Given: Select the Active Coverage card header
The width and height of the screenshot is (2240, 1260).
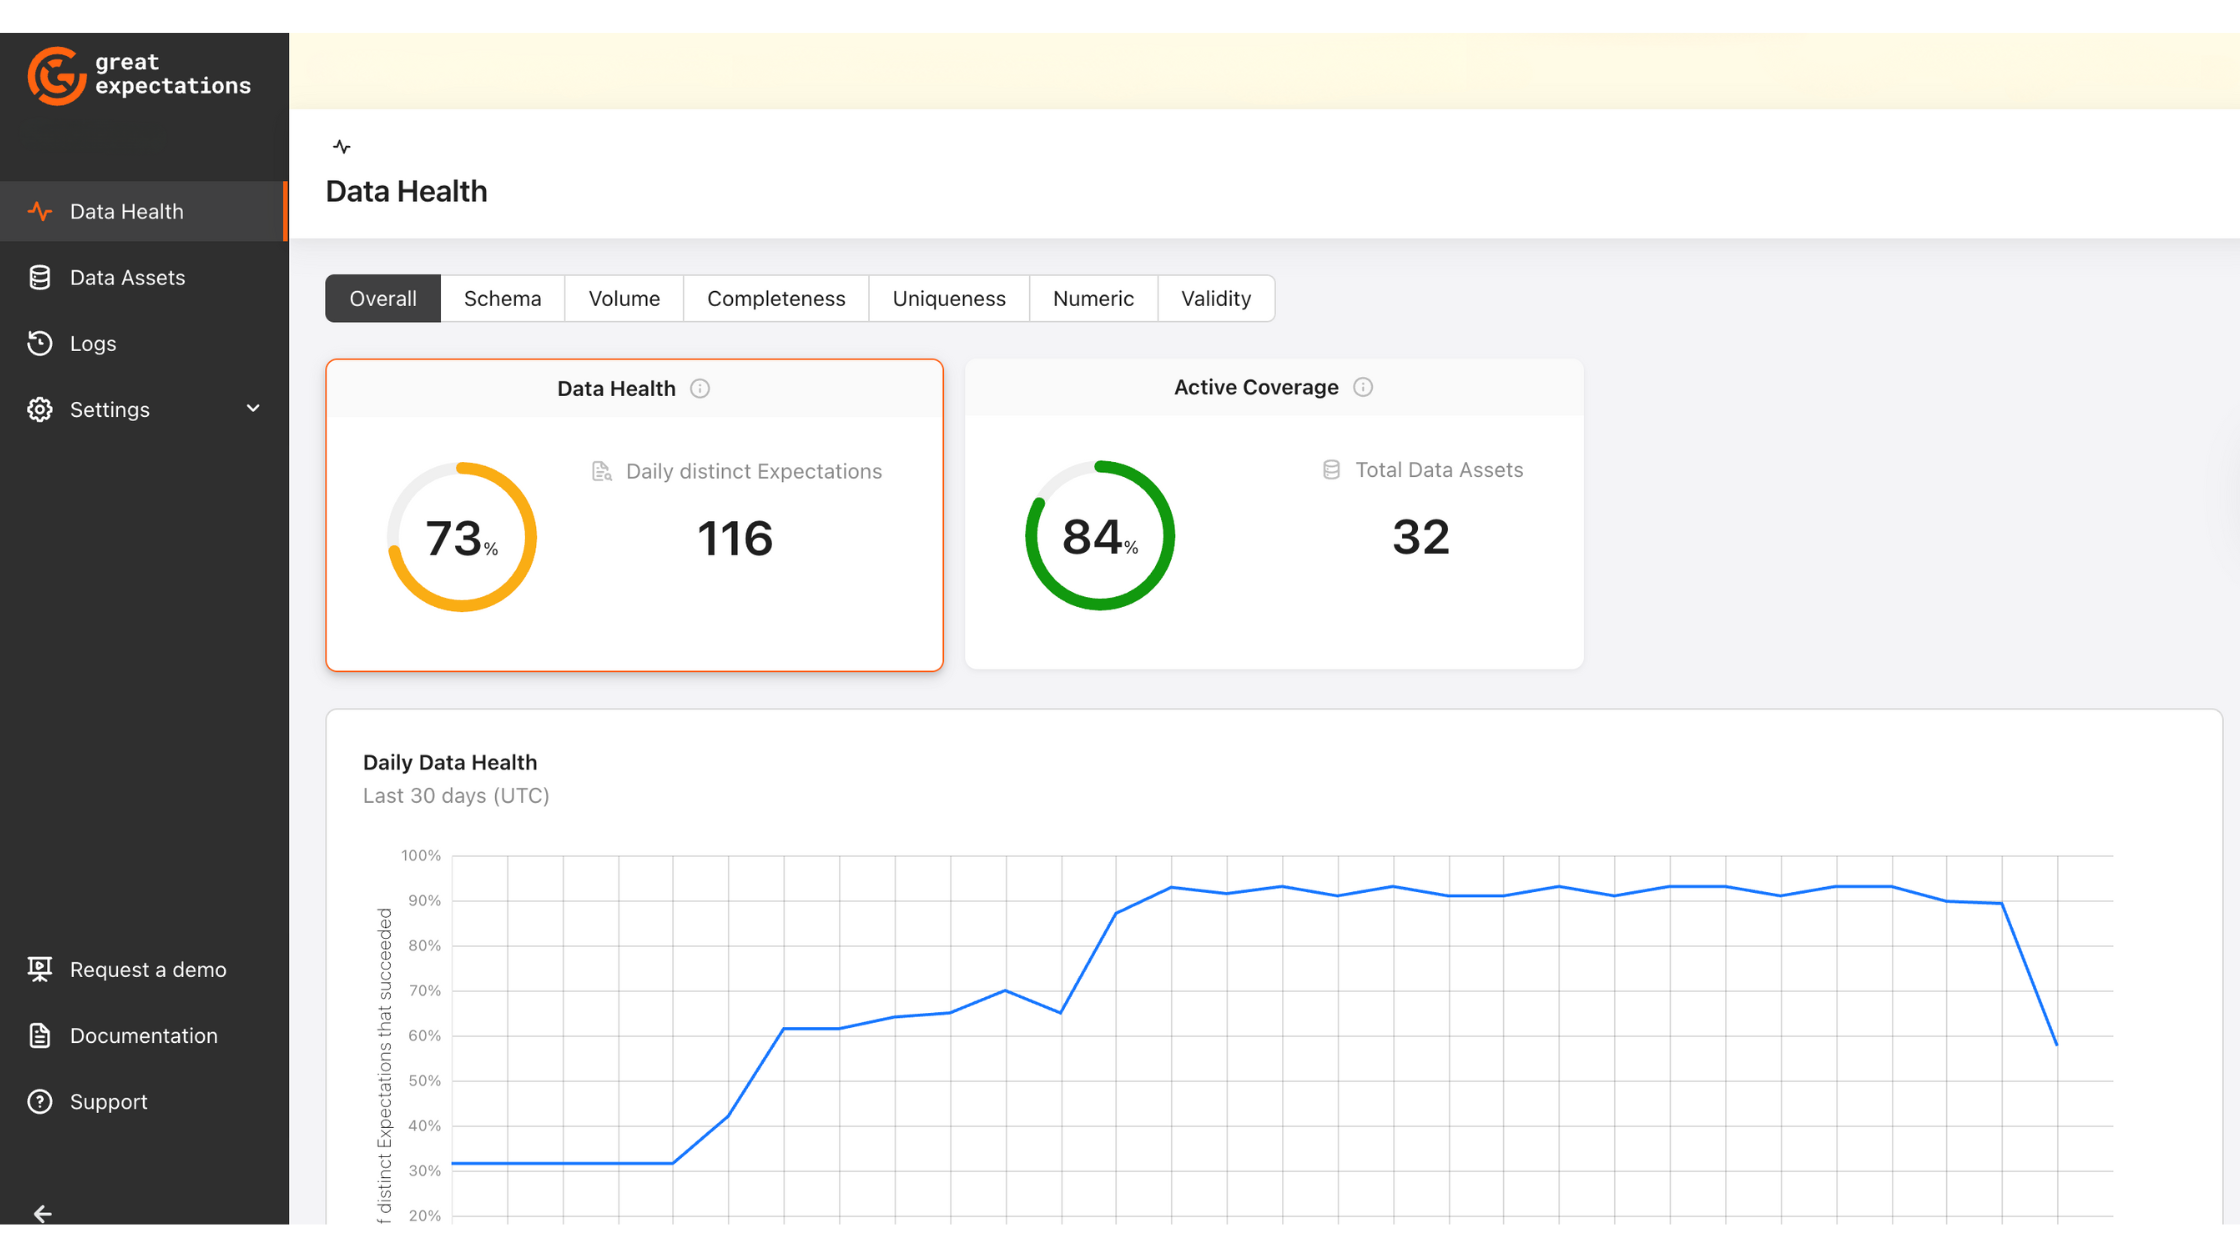Looking at the screenshot, I should 1274,387.
